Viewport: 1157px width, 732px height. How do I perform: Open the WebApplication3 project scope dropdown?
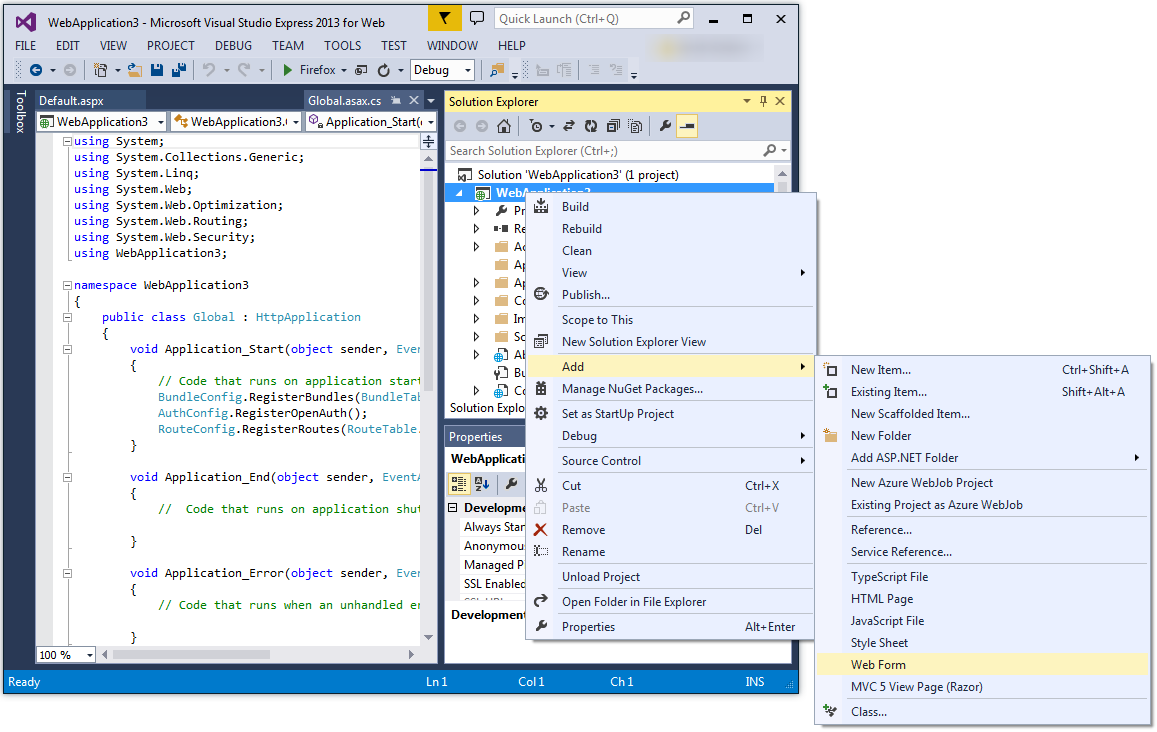pyautogui.click(x=160, y=122)
